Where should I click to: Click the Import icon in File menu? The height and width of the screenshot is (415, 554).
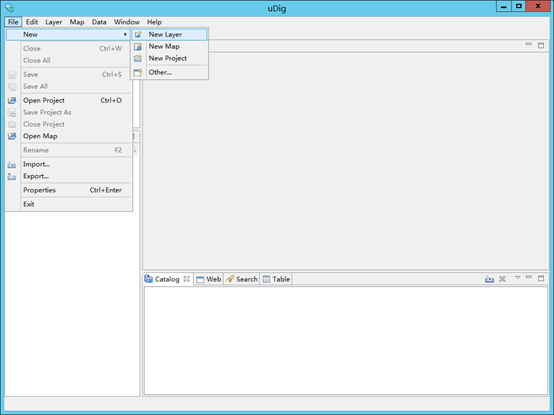pyautogui.click(x=12, y=165)
